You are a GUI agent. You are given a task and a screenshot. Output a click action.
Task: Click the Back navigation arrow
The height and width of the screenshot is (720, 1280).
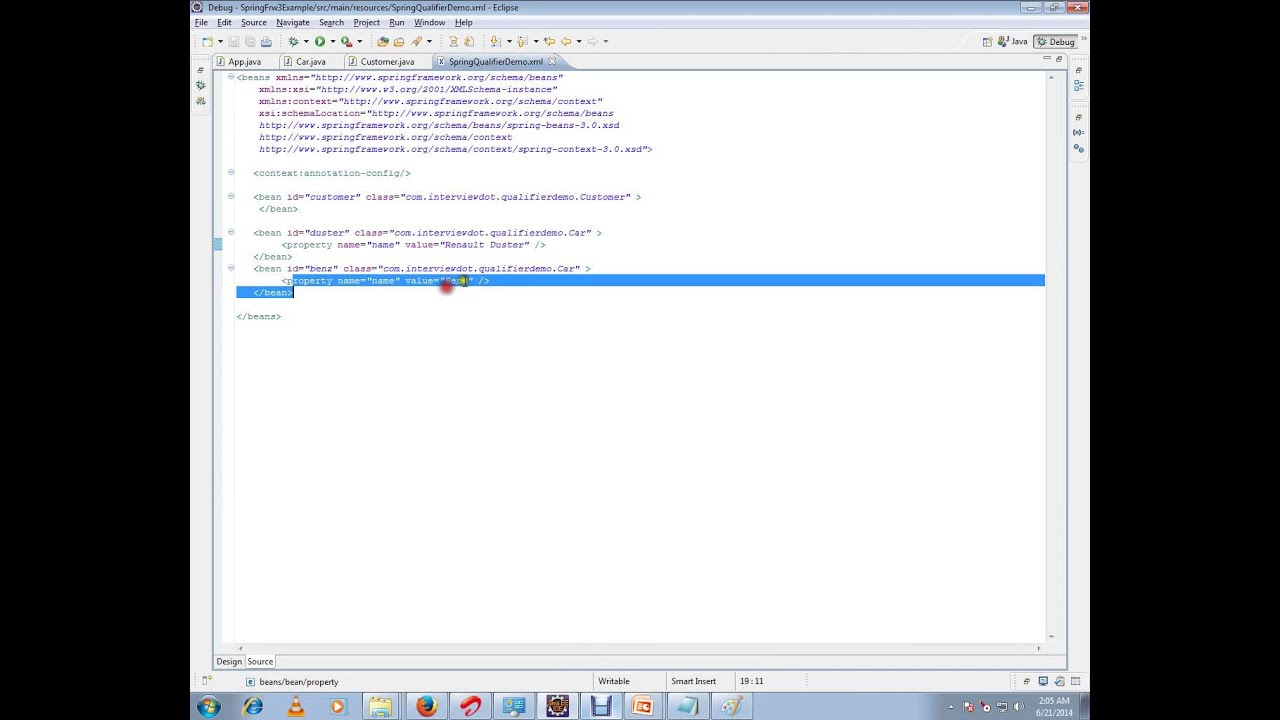[566, 42]
